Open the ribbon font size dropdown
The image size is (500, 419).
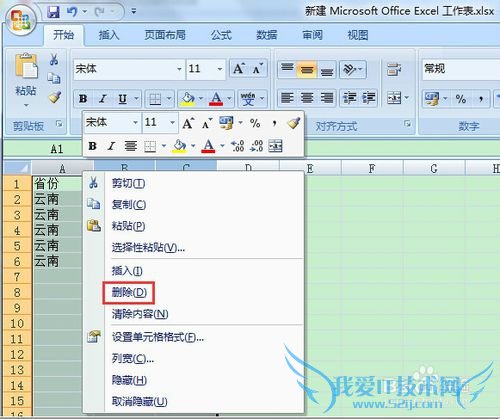click(220, 69)
